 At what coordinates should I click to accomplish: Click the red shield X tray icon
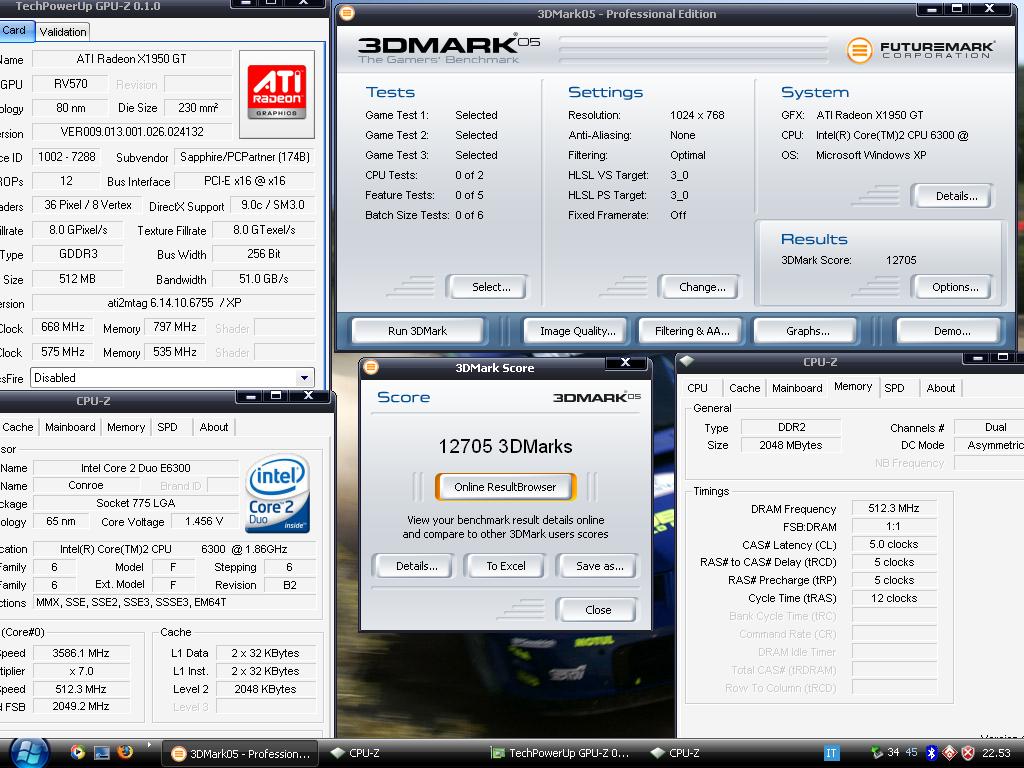(x=968, y=753)
